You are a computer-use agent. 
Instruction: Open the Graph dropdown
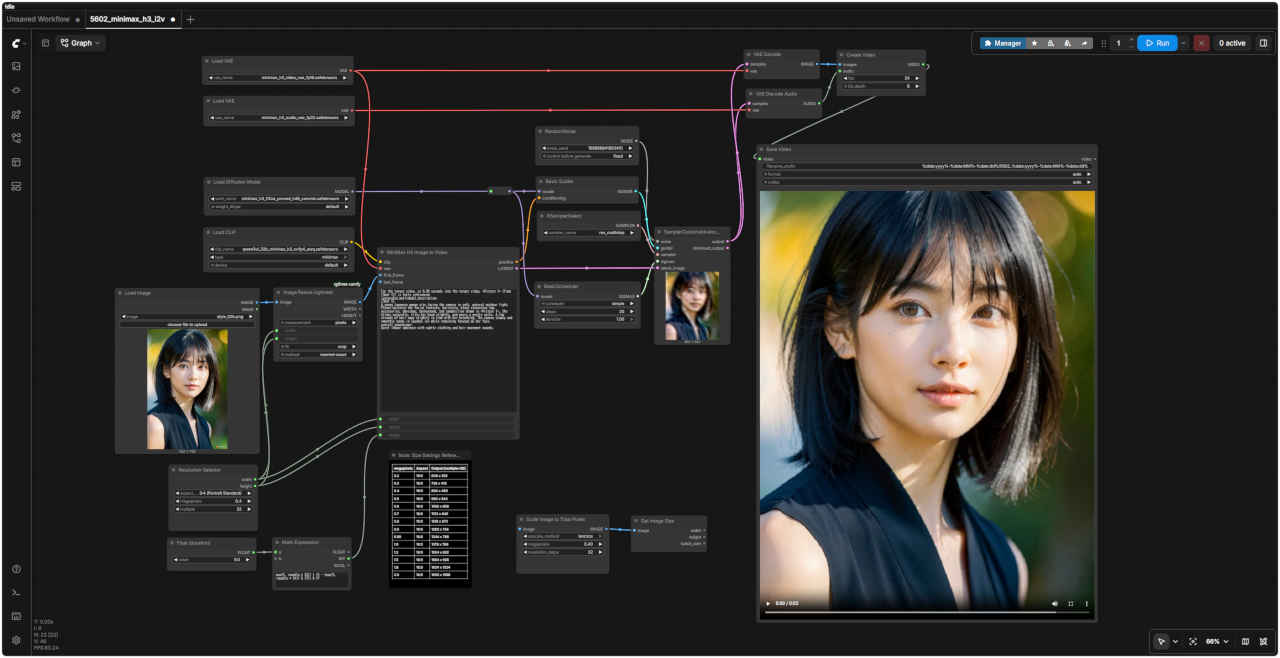click(x=81, y=43)
